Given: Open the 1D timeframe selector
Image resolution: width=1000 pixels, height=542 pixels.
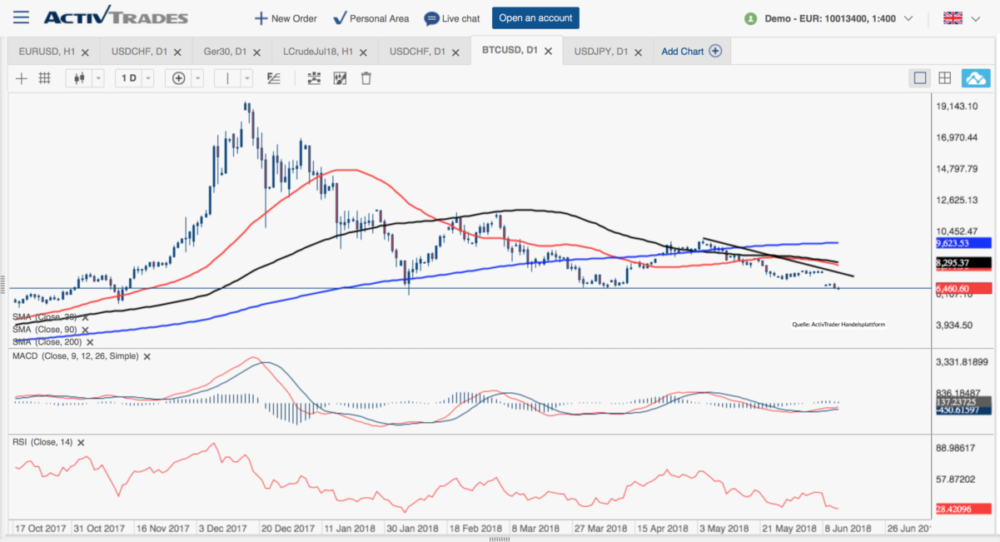Looking at the screenshot, I should pos(129,78).
